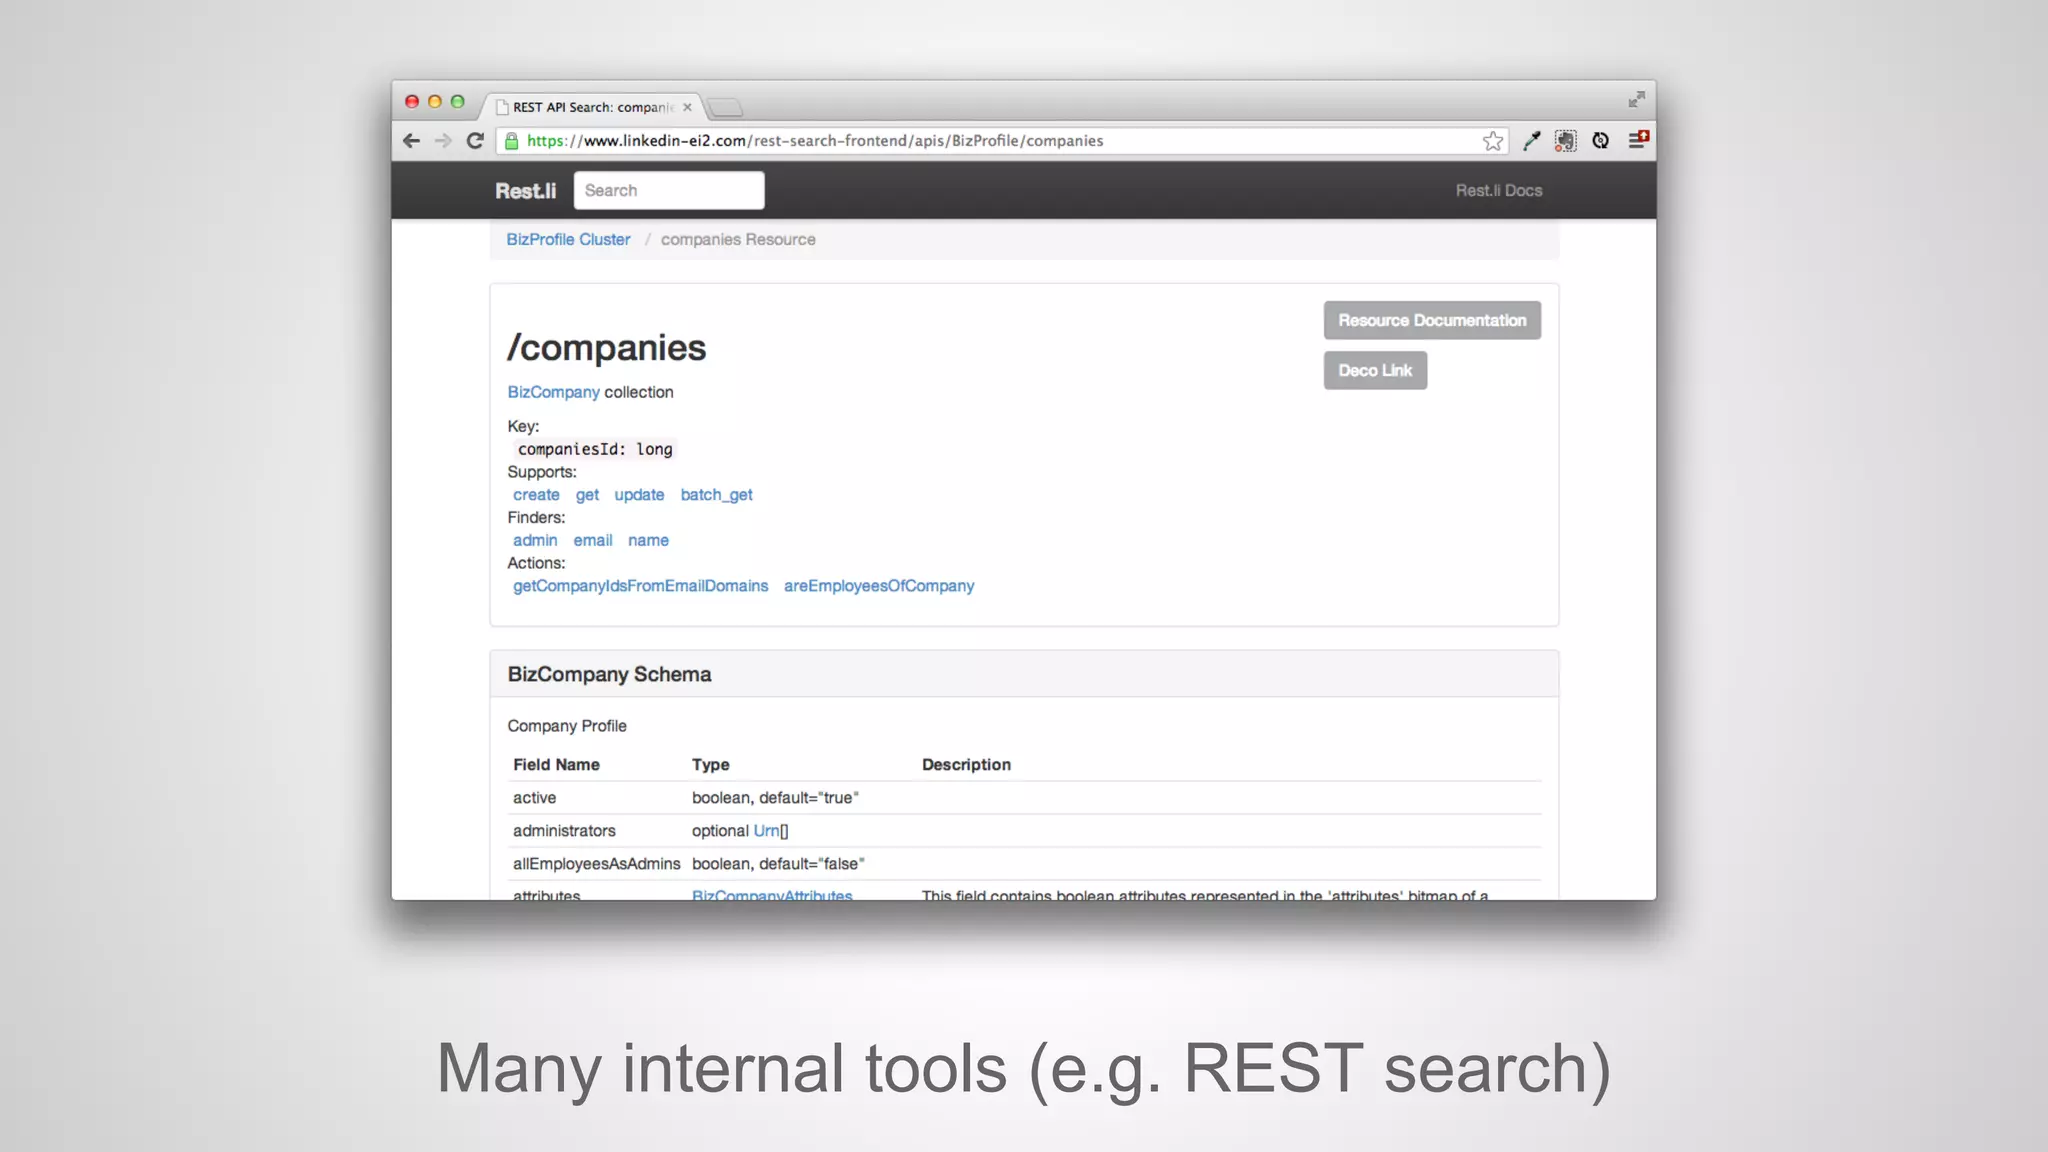Click the update method link
This screenshot has height=1152, width=2048.
click(639, 495)
